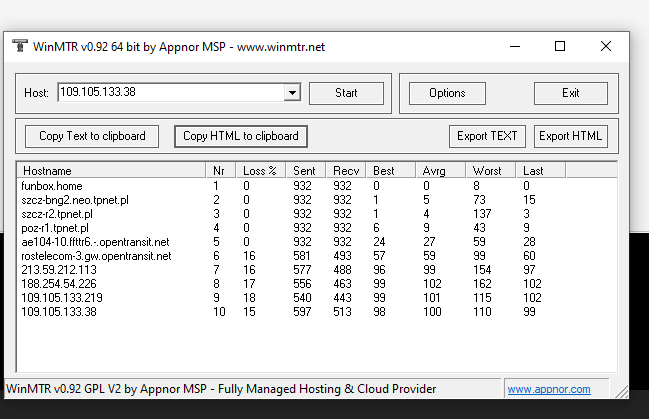This screenshot has height=419, width=649.
Task: Click the Recv column header
Action: pos(346,171)
